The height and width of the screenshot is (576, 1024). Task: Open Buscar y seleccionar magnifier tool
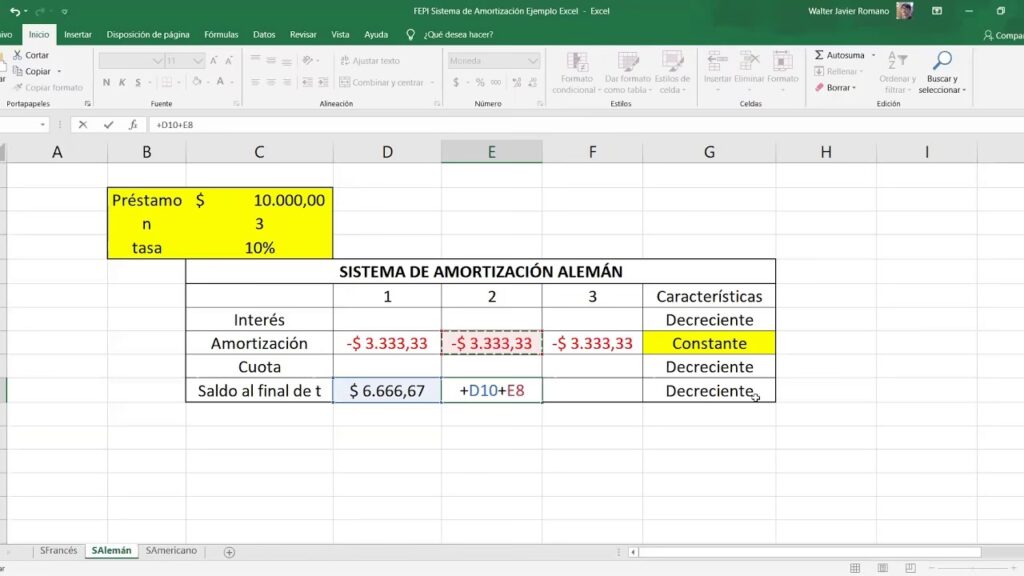[941, 61]
